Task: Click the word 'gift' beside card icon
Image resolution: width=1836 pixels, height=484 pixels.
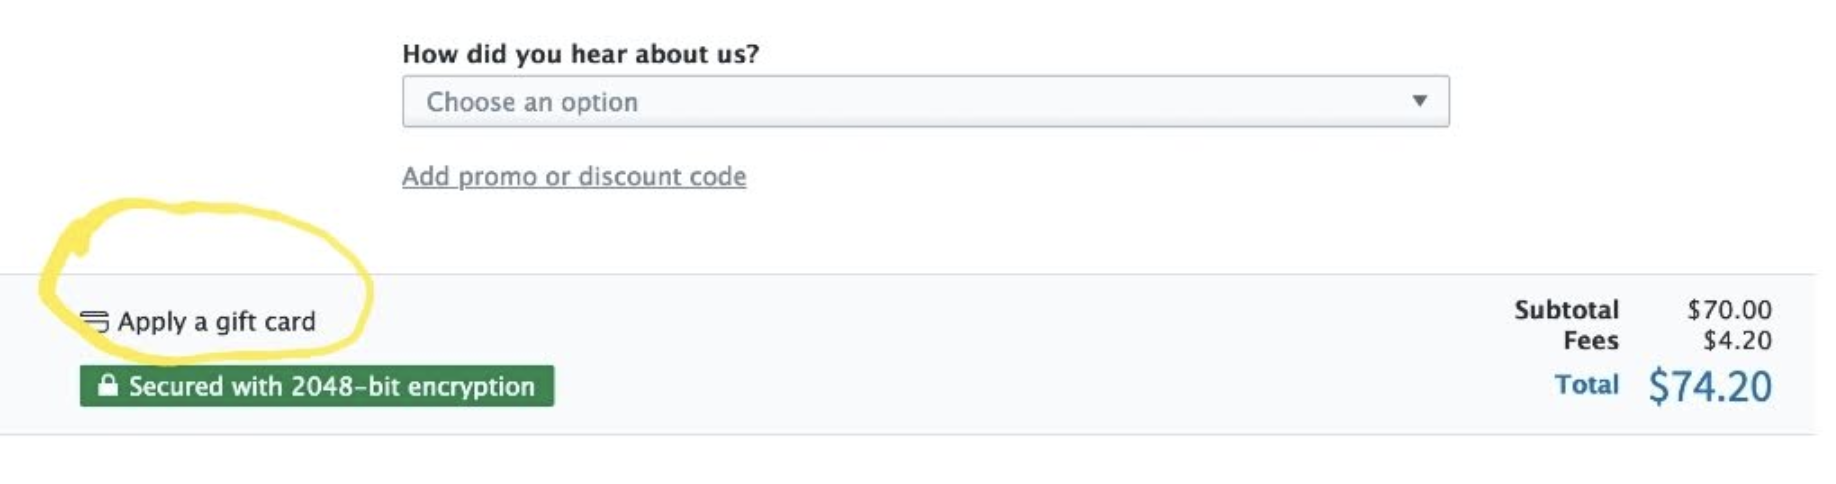Action: 236,321
